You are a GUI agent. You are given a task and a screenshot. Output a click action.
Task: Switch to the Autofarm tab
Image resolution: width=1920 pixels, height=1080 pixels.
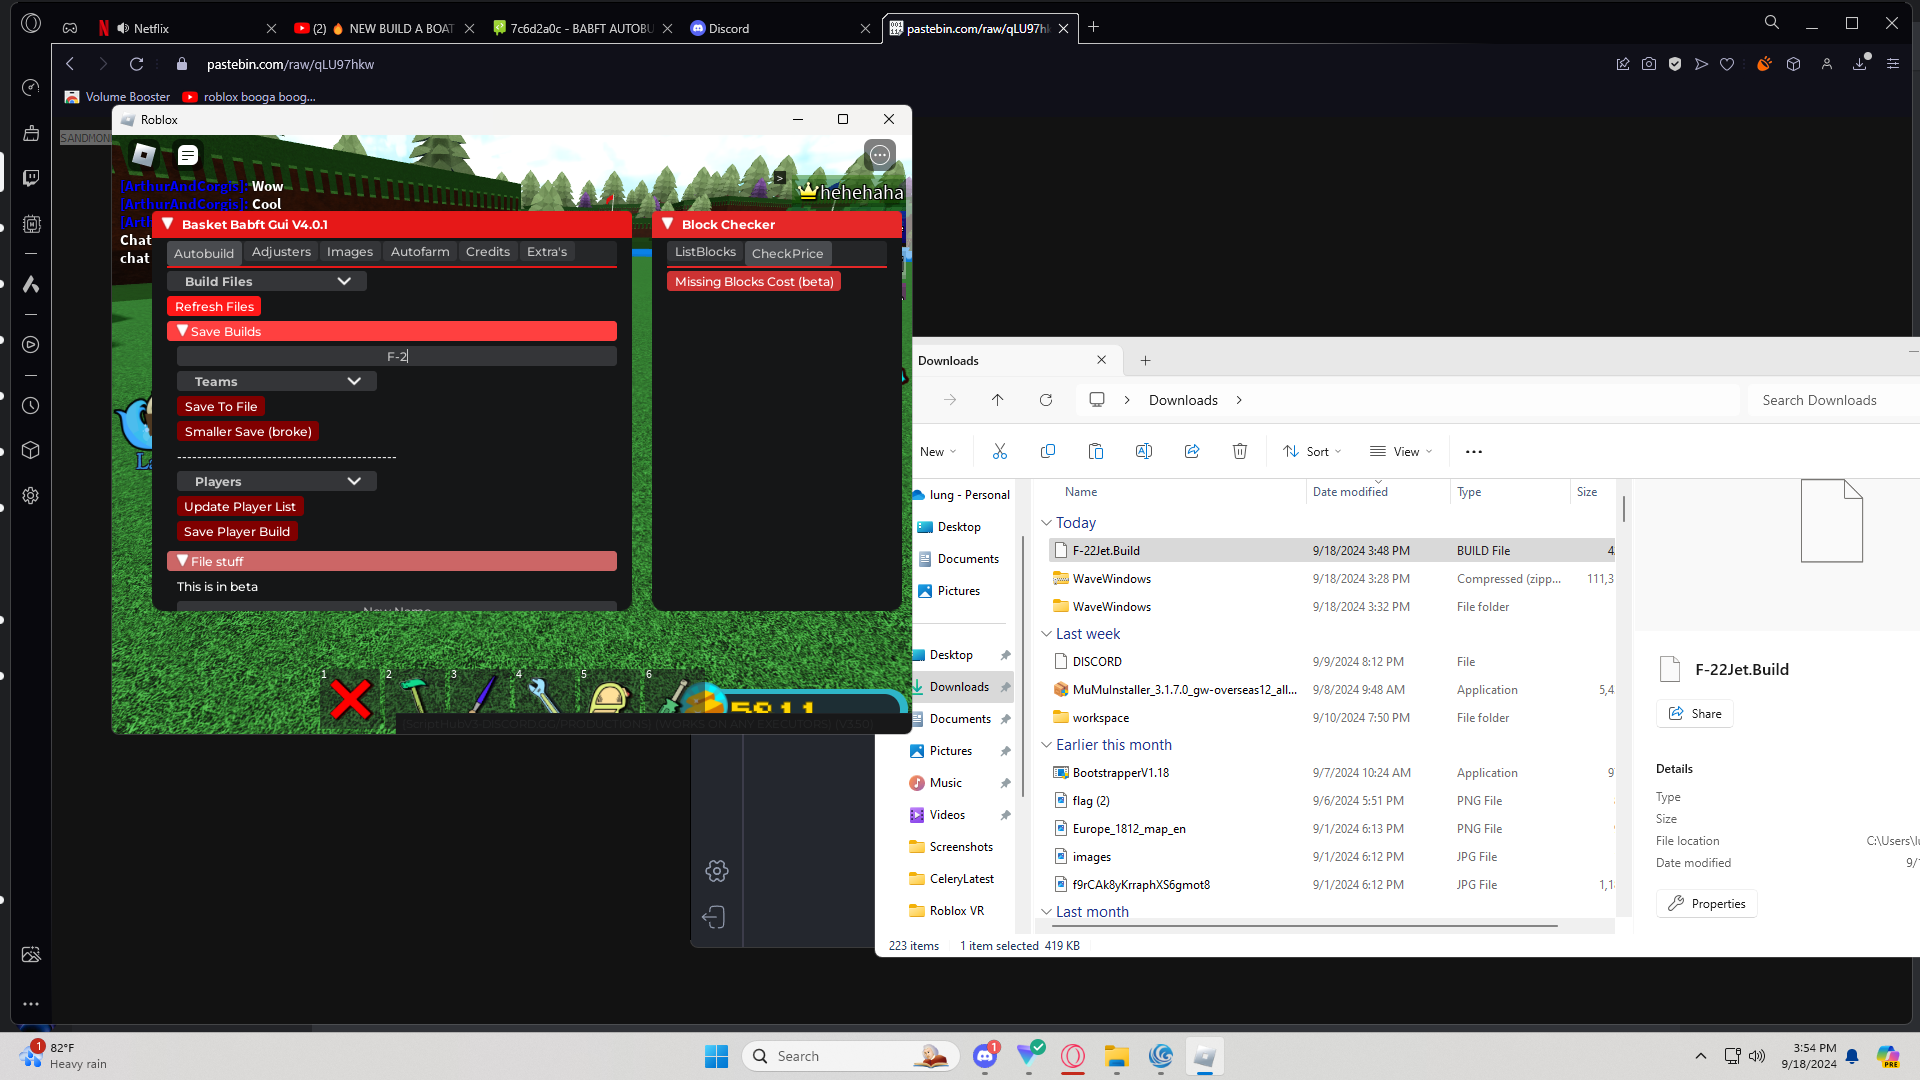tap(420, 252)
